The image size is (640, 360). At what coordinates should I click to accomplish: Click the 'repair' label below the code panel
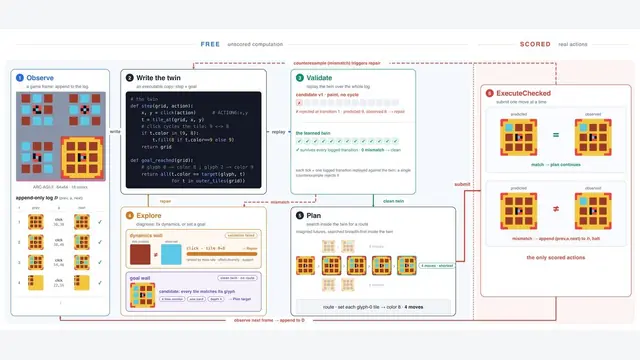[x=165, y=201]
